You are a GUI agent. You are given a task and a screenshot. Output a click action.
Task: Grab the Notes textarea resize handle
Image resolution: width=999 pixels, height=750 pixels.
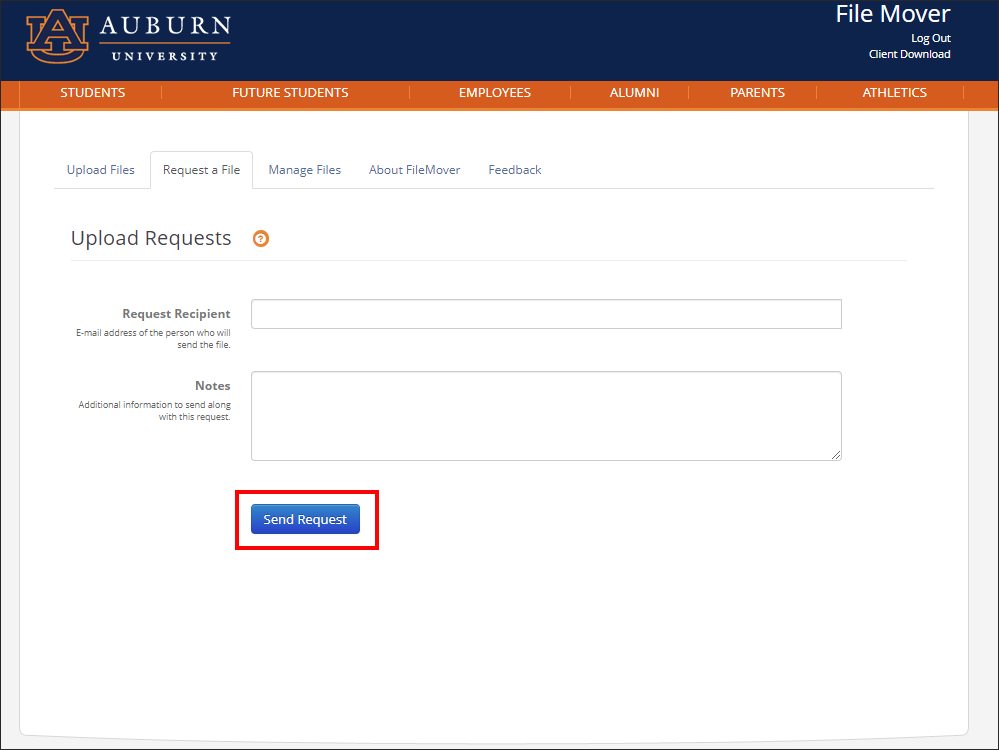tap(836, 454)
